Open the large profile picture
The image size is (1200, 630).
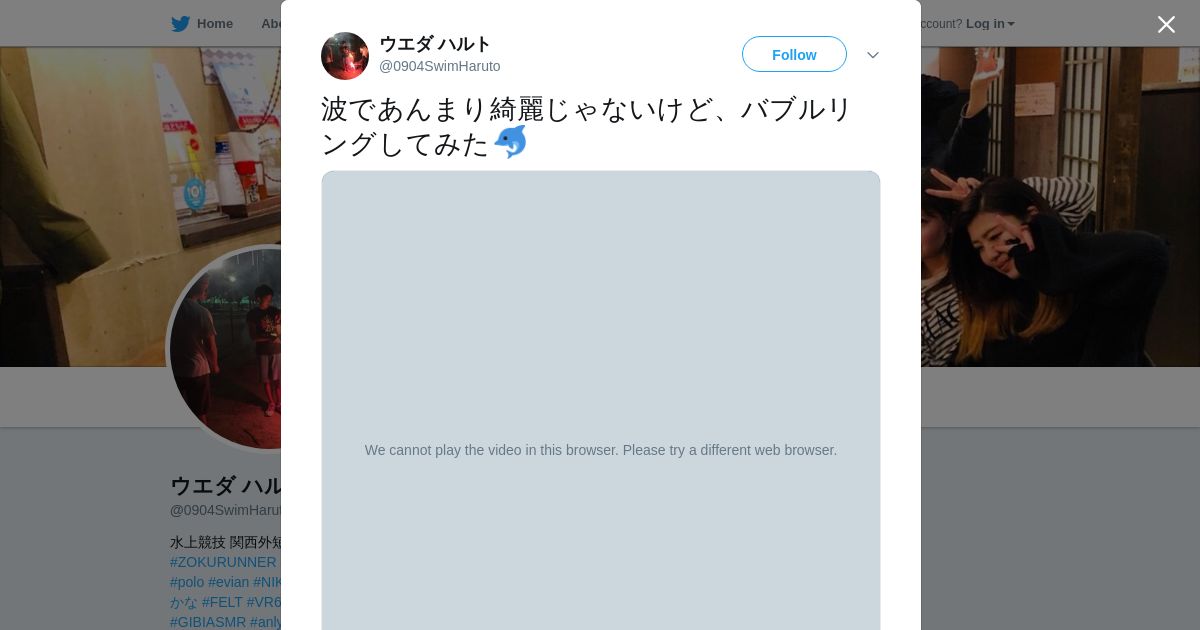[226, 348]
